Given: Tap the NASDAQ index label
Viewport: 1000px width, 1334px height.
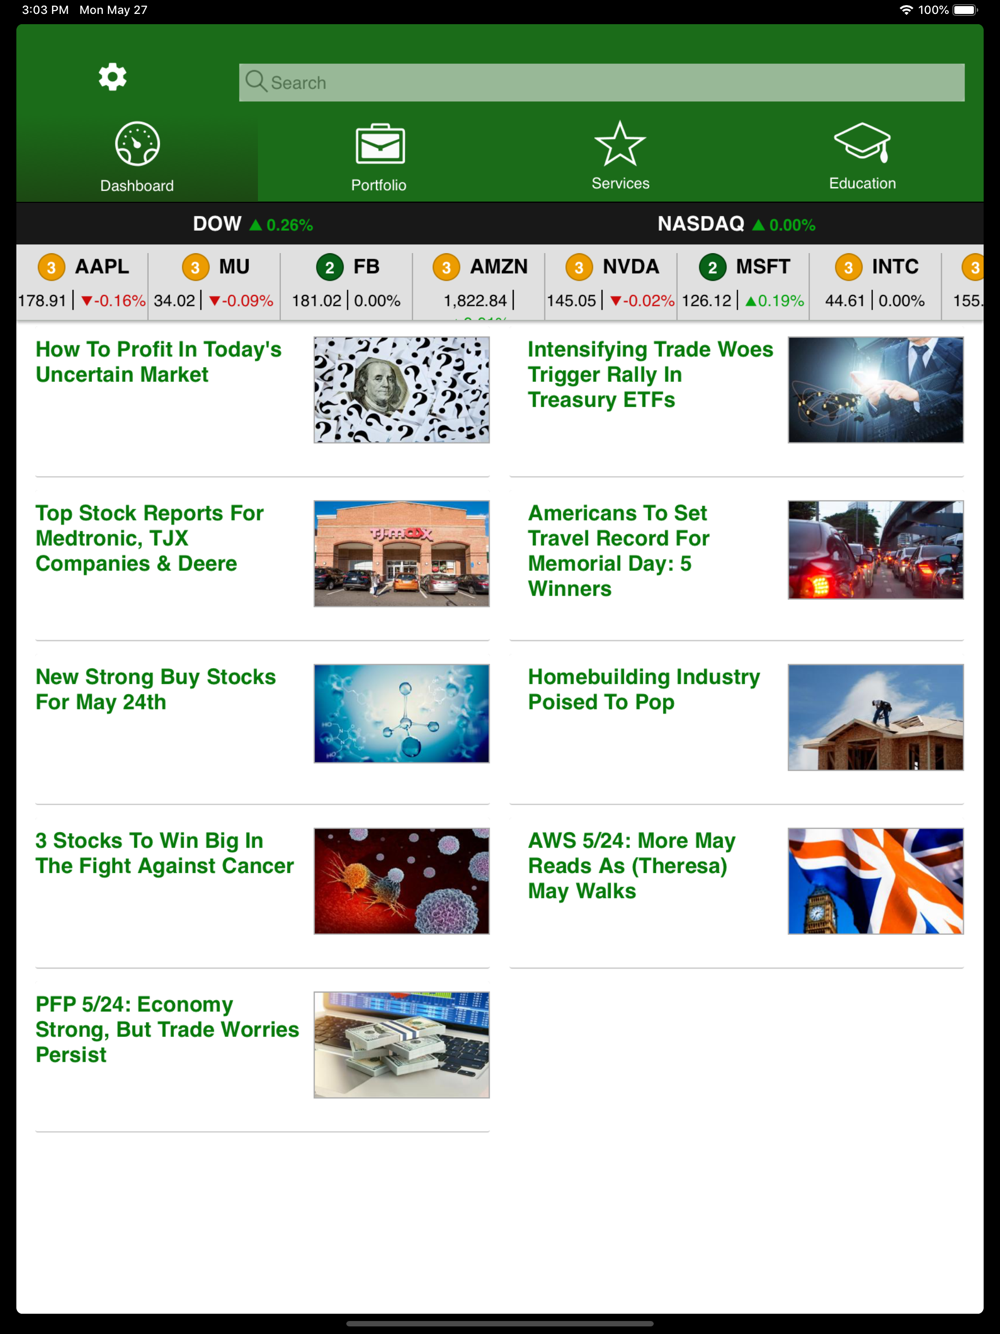Looking at the screenshot, I should [701, 224].
